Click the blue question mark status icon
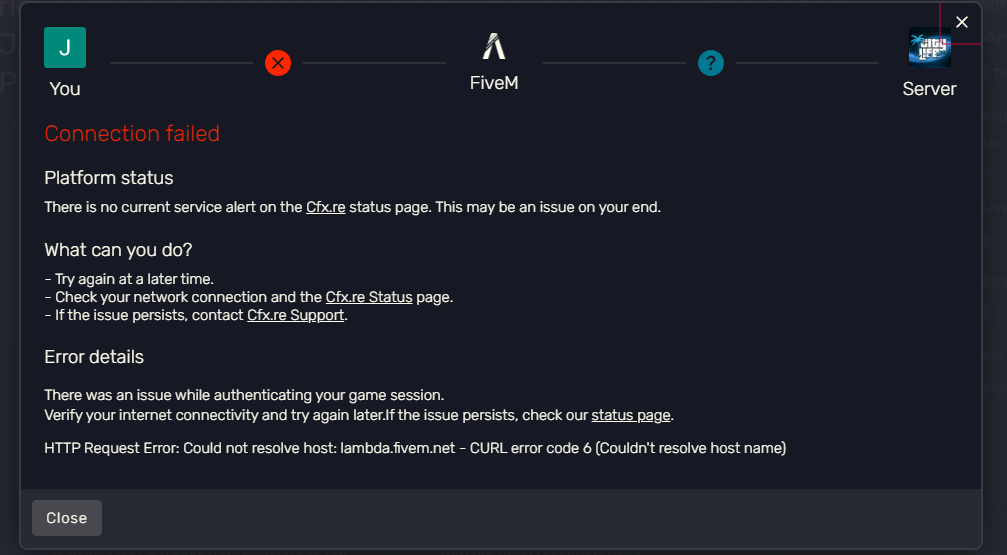 [710, 63]
